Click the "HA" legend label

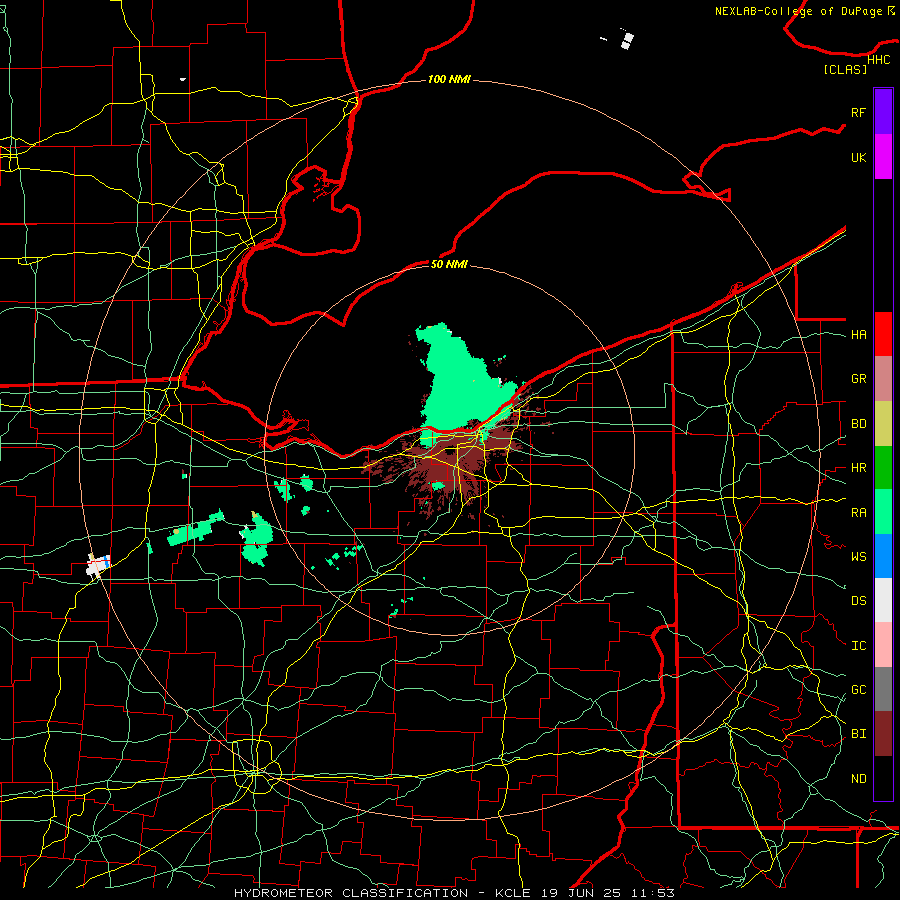(858, 334)
